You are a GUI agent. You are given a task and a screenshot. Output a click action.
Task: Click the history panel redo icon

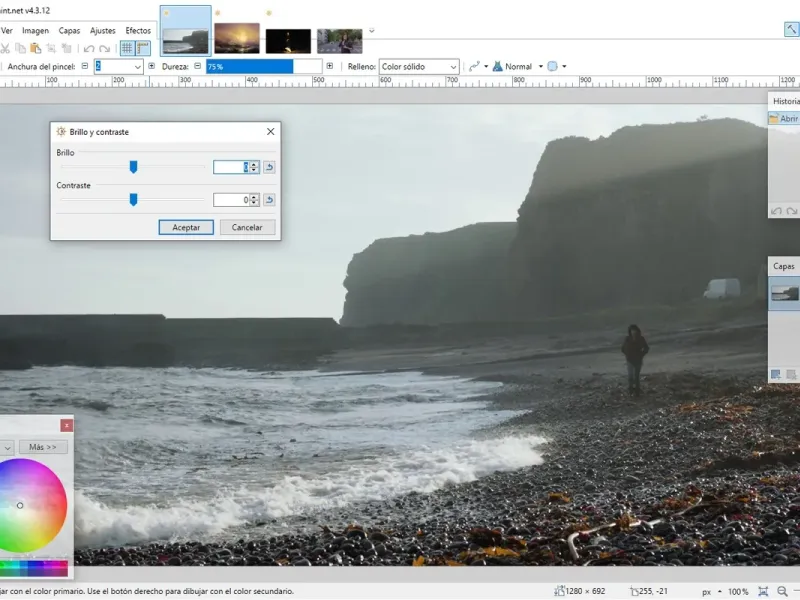[x=792, y=211]
